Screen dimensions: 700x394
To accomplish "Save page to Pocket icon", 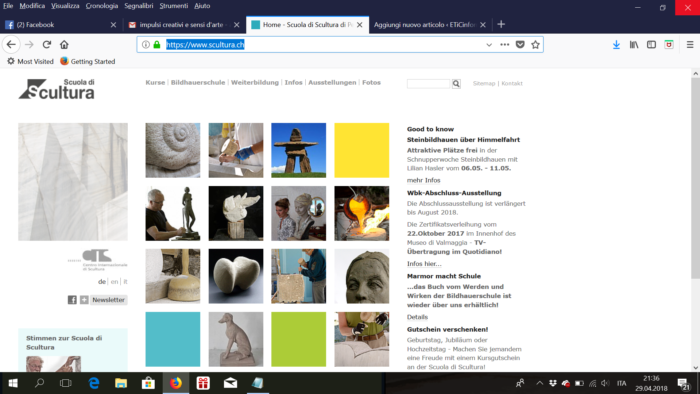I will (520, 45).
